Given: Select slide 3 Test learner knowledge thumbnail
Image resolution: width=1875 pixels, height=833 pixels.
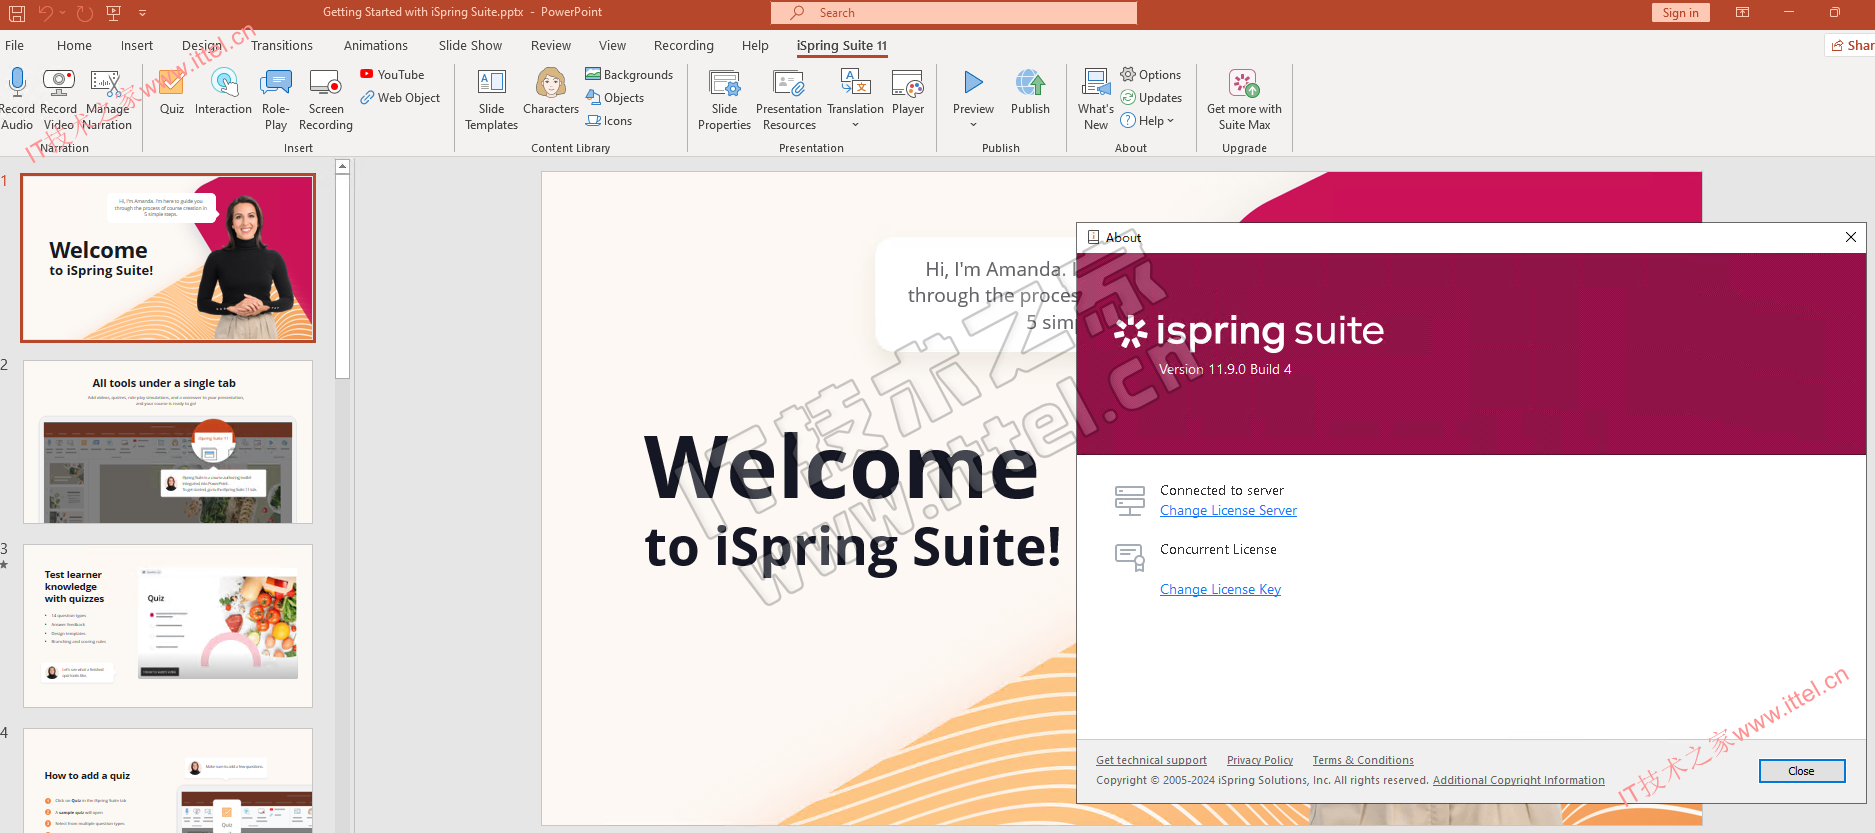Looking at the screenshot, I should point(168,626).
